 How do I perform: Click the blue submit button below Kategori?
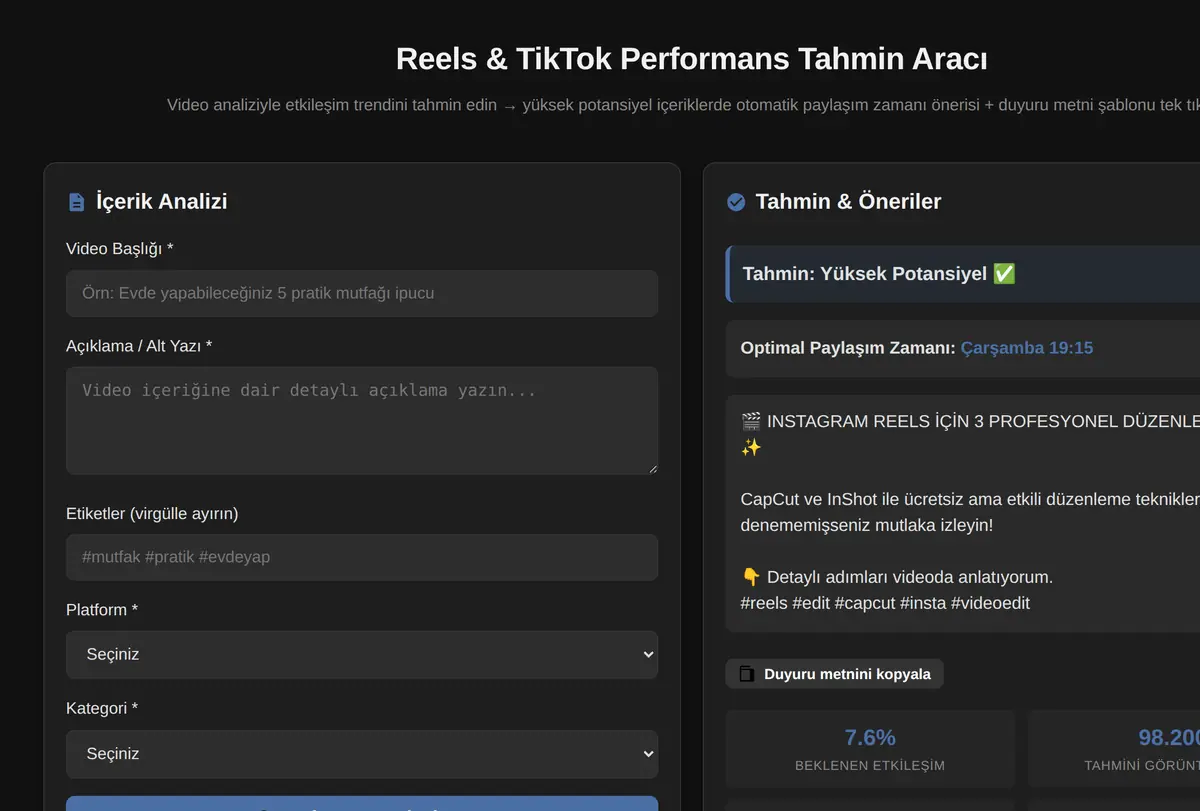click(362, 803)
